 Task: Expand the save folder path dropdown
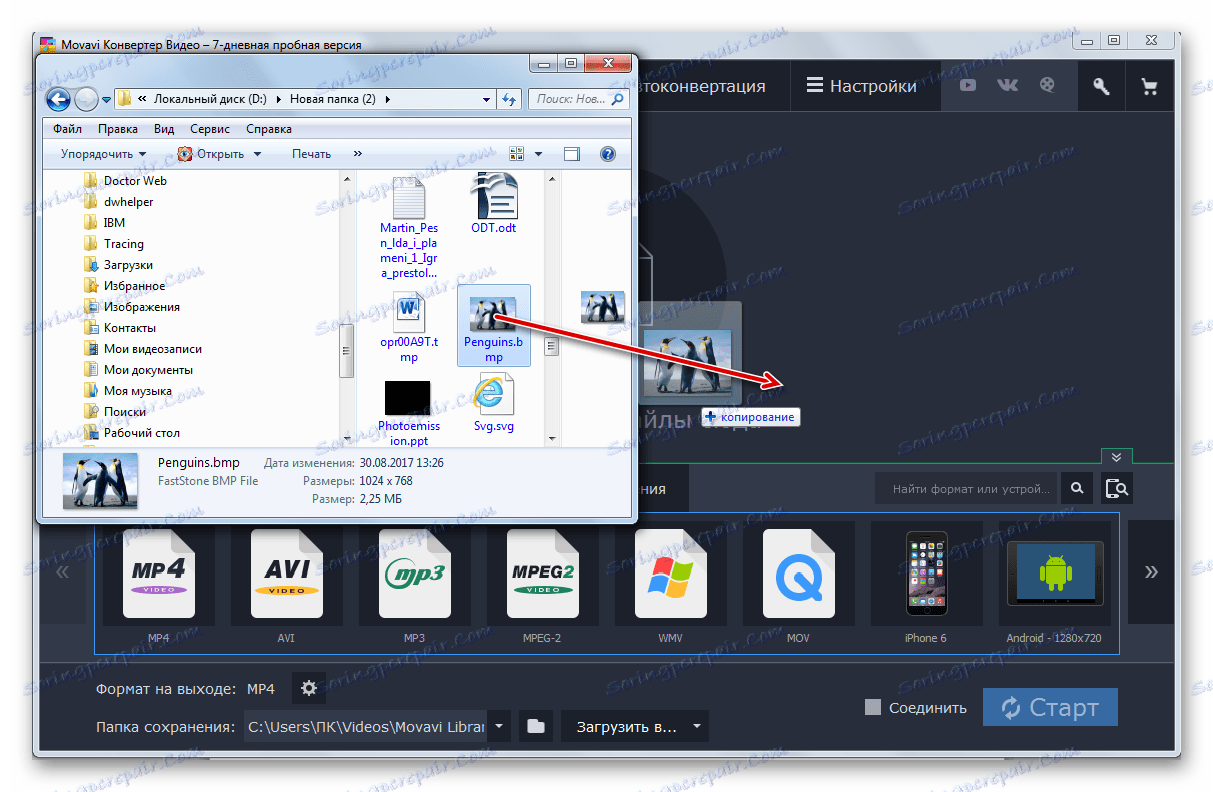coord(499,726)
